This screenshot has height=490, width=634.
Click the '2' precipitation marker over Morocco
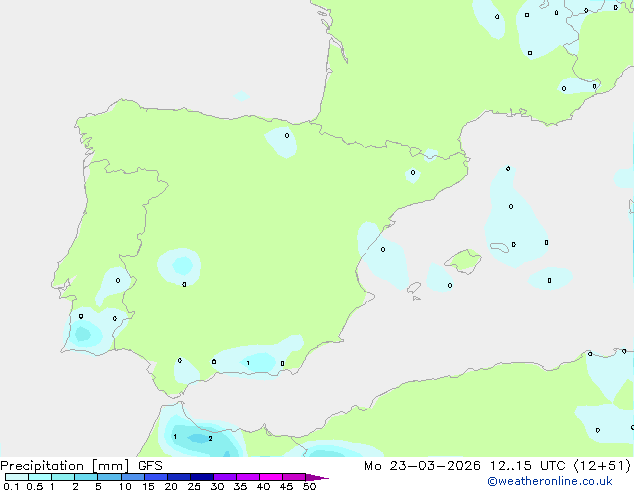pyautogui.click(x=210, y=438)
